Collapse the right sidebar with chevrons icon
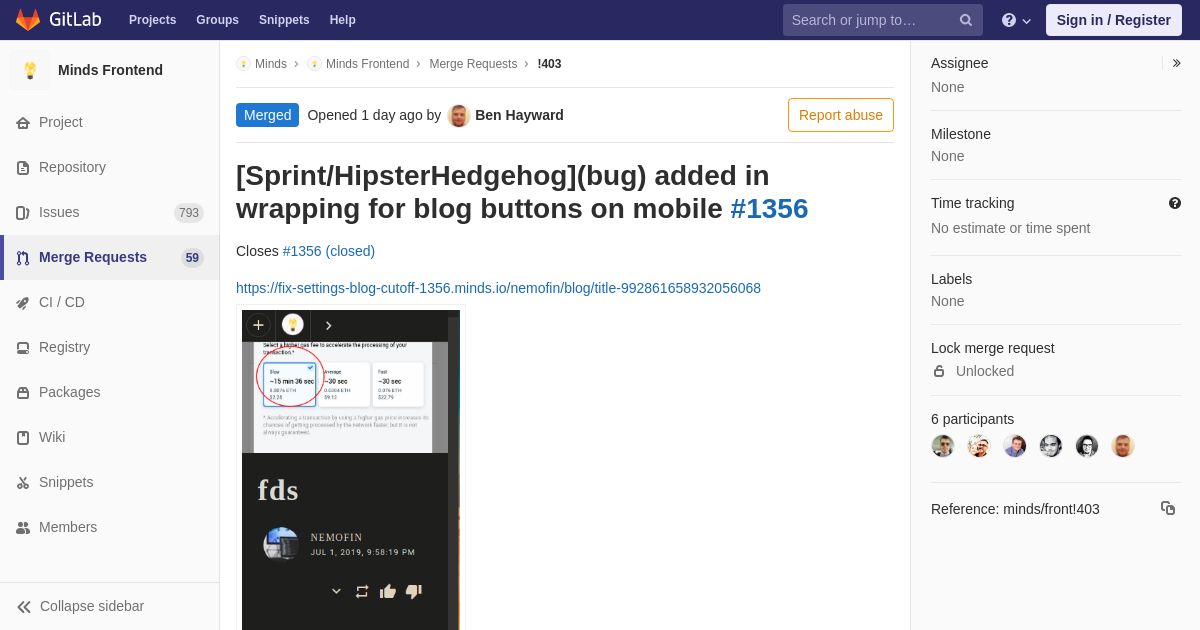The width and height of the screenshot is (1200, 630). (1176, 63)
